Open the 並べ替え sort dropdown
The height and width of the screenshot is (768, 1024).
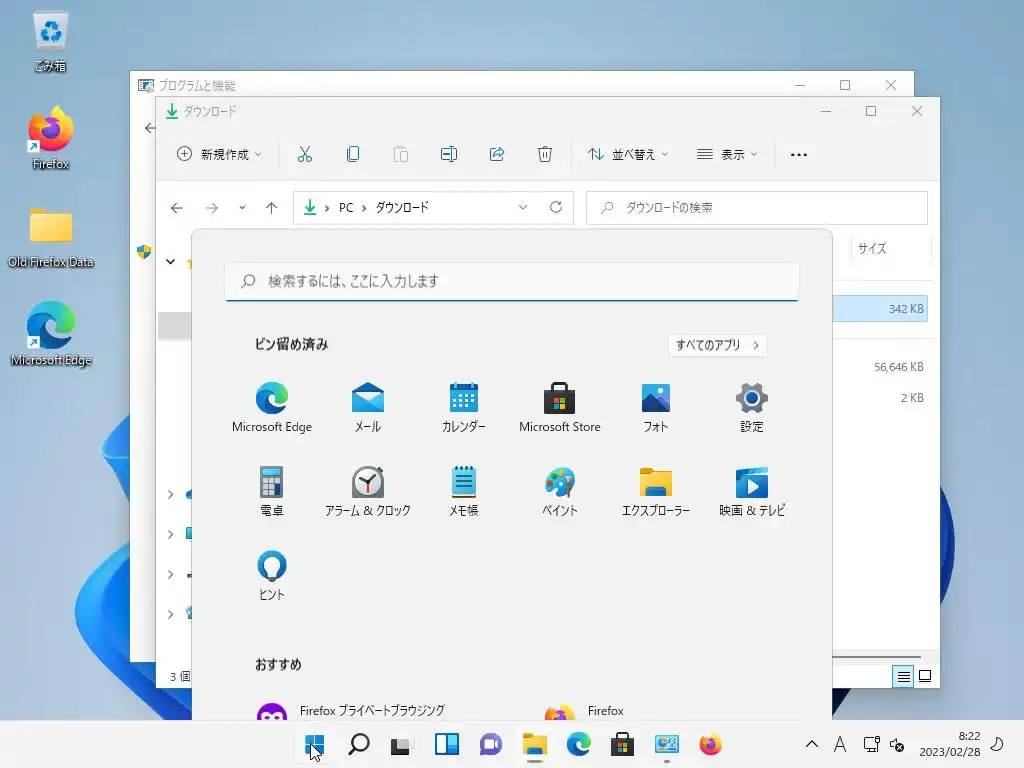(628, 154)
